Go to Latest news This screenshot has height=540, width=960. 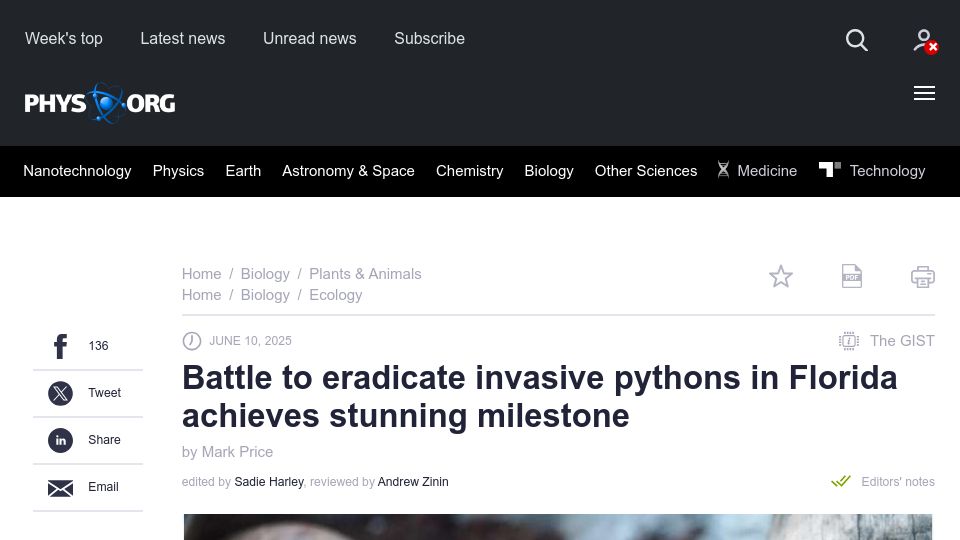(x=182, y=39)
